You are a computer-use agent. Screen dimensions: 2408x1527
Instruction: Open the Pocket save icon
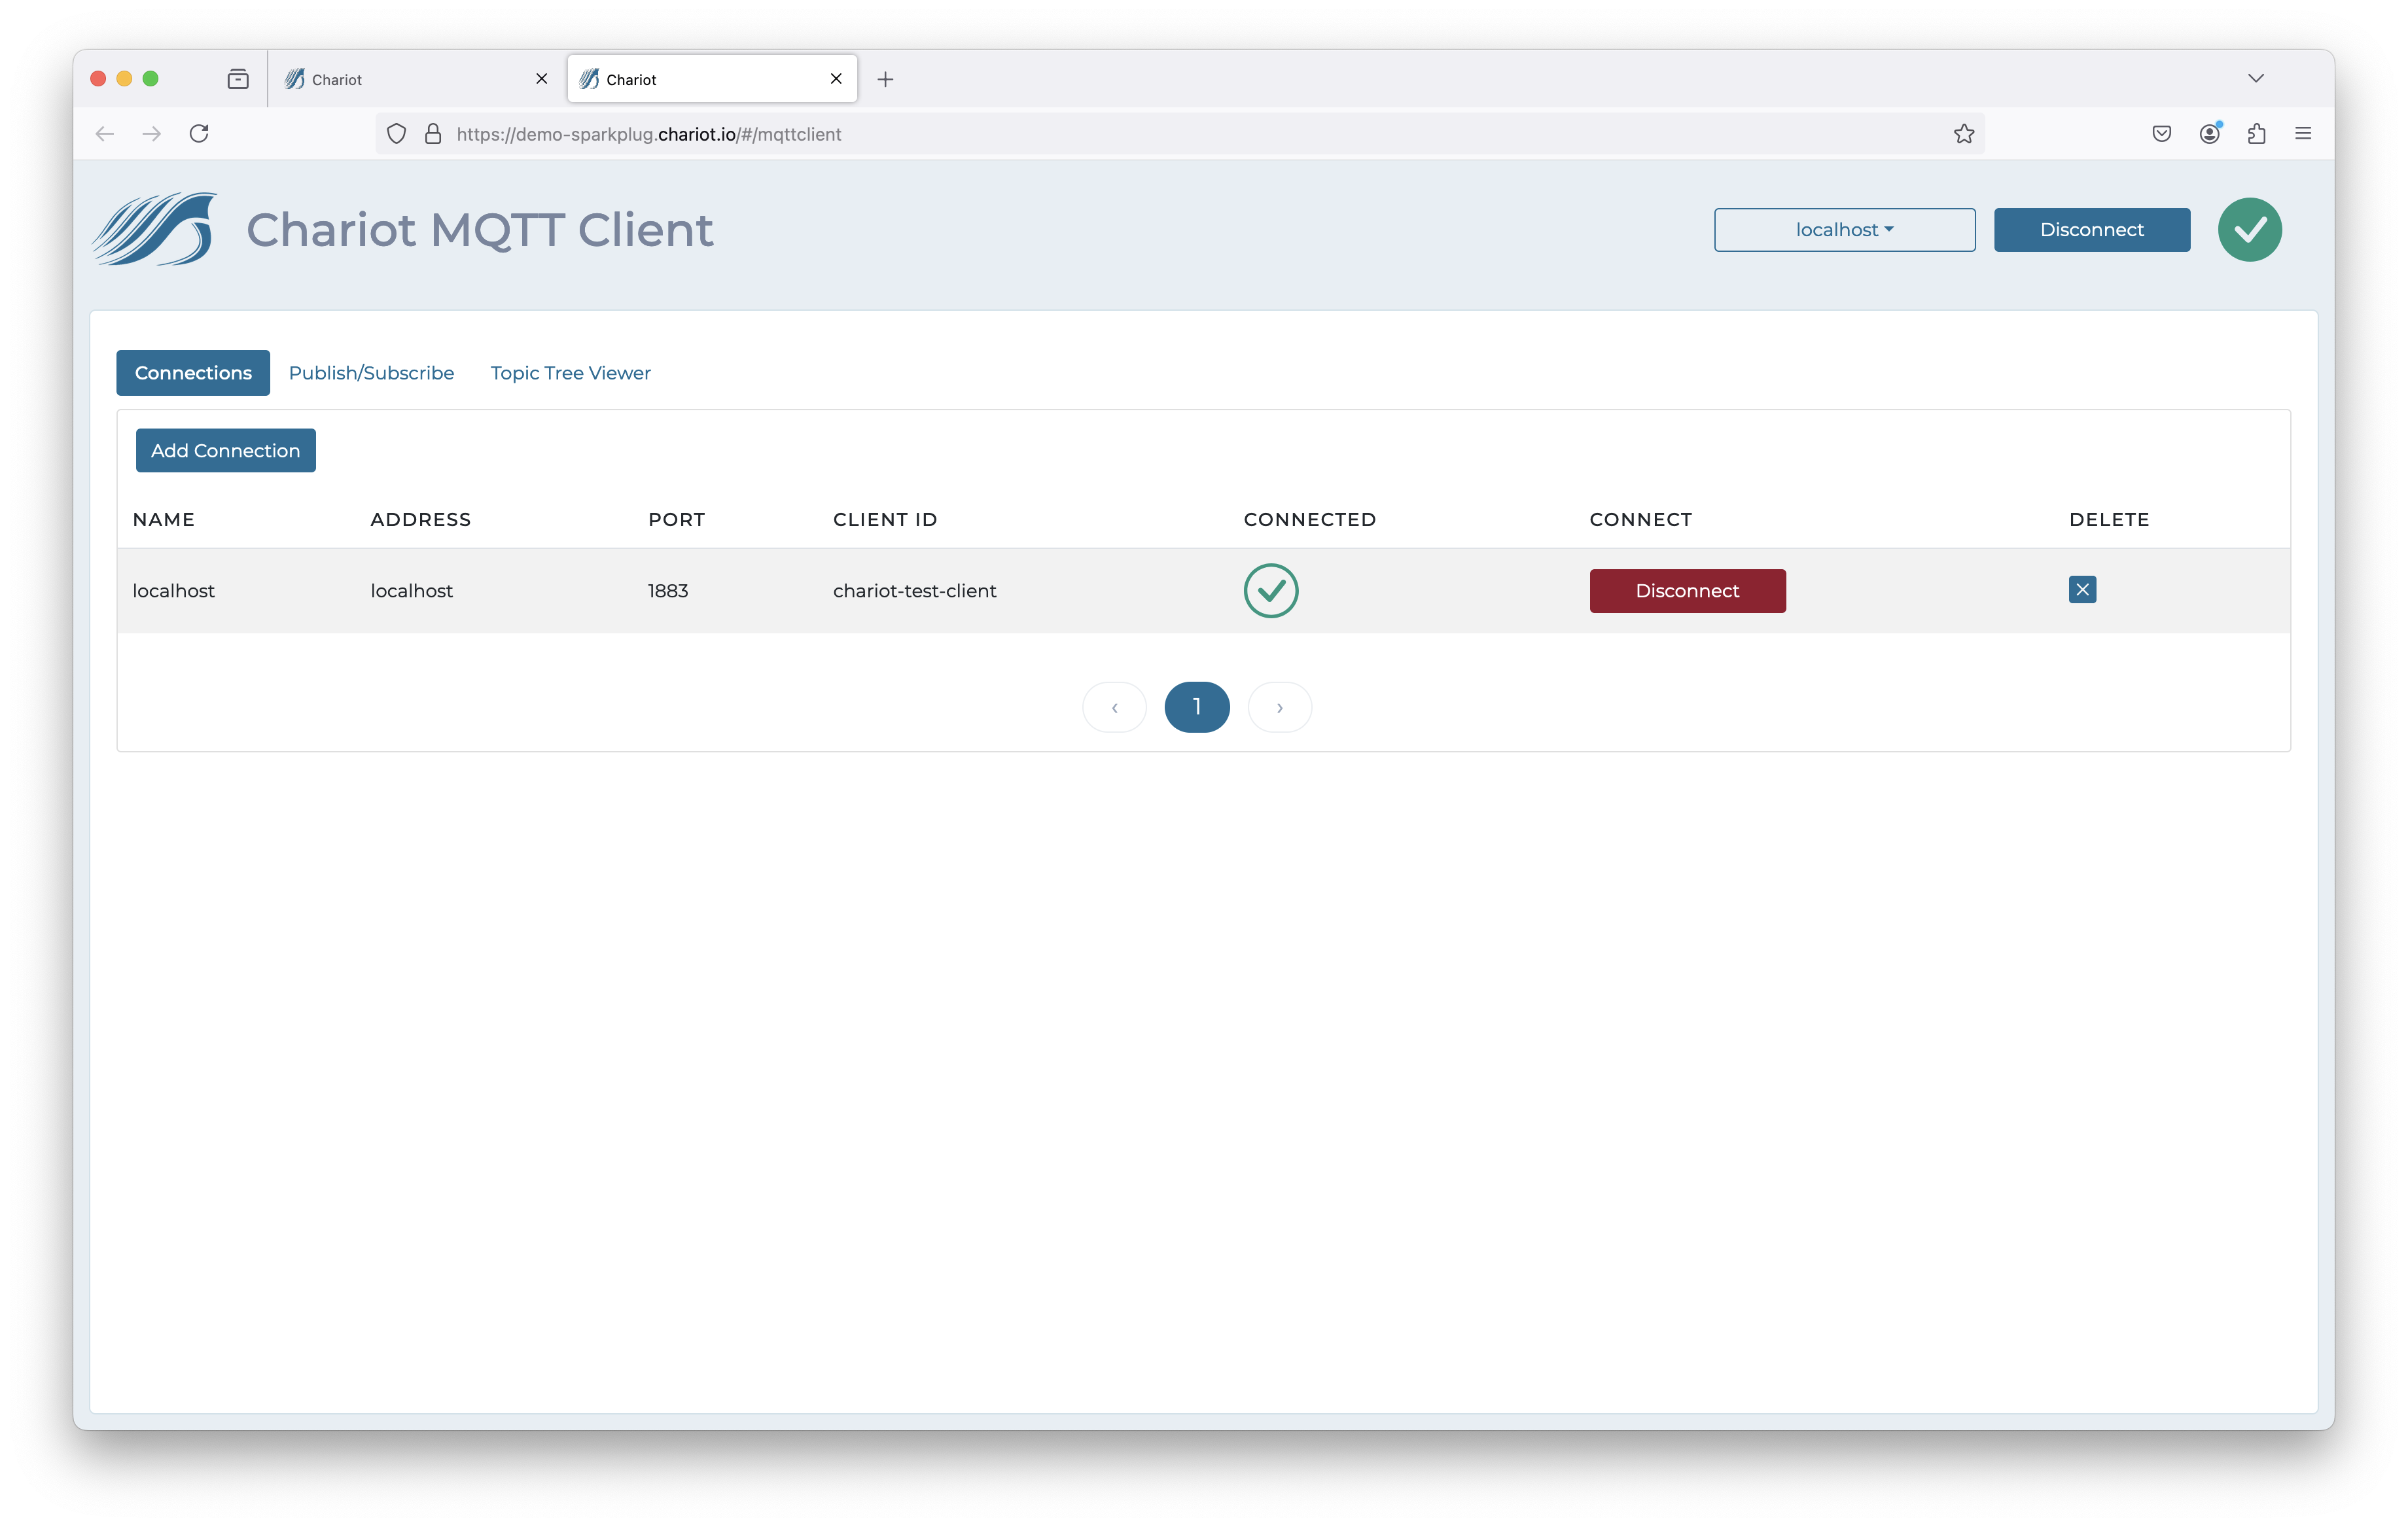pos(2162,134)
